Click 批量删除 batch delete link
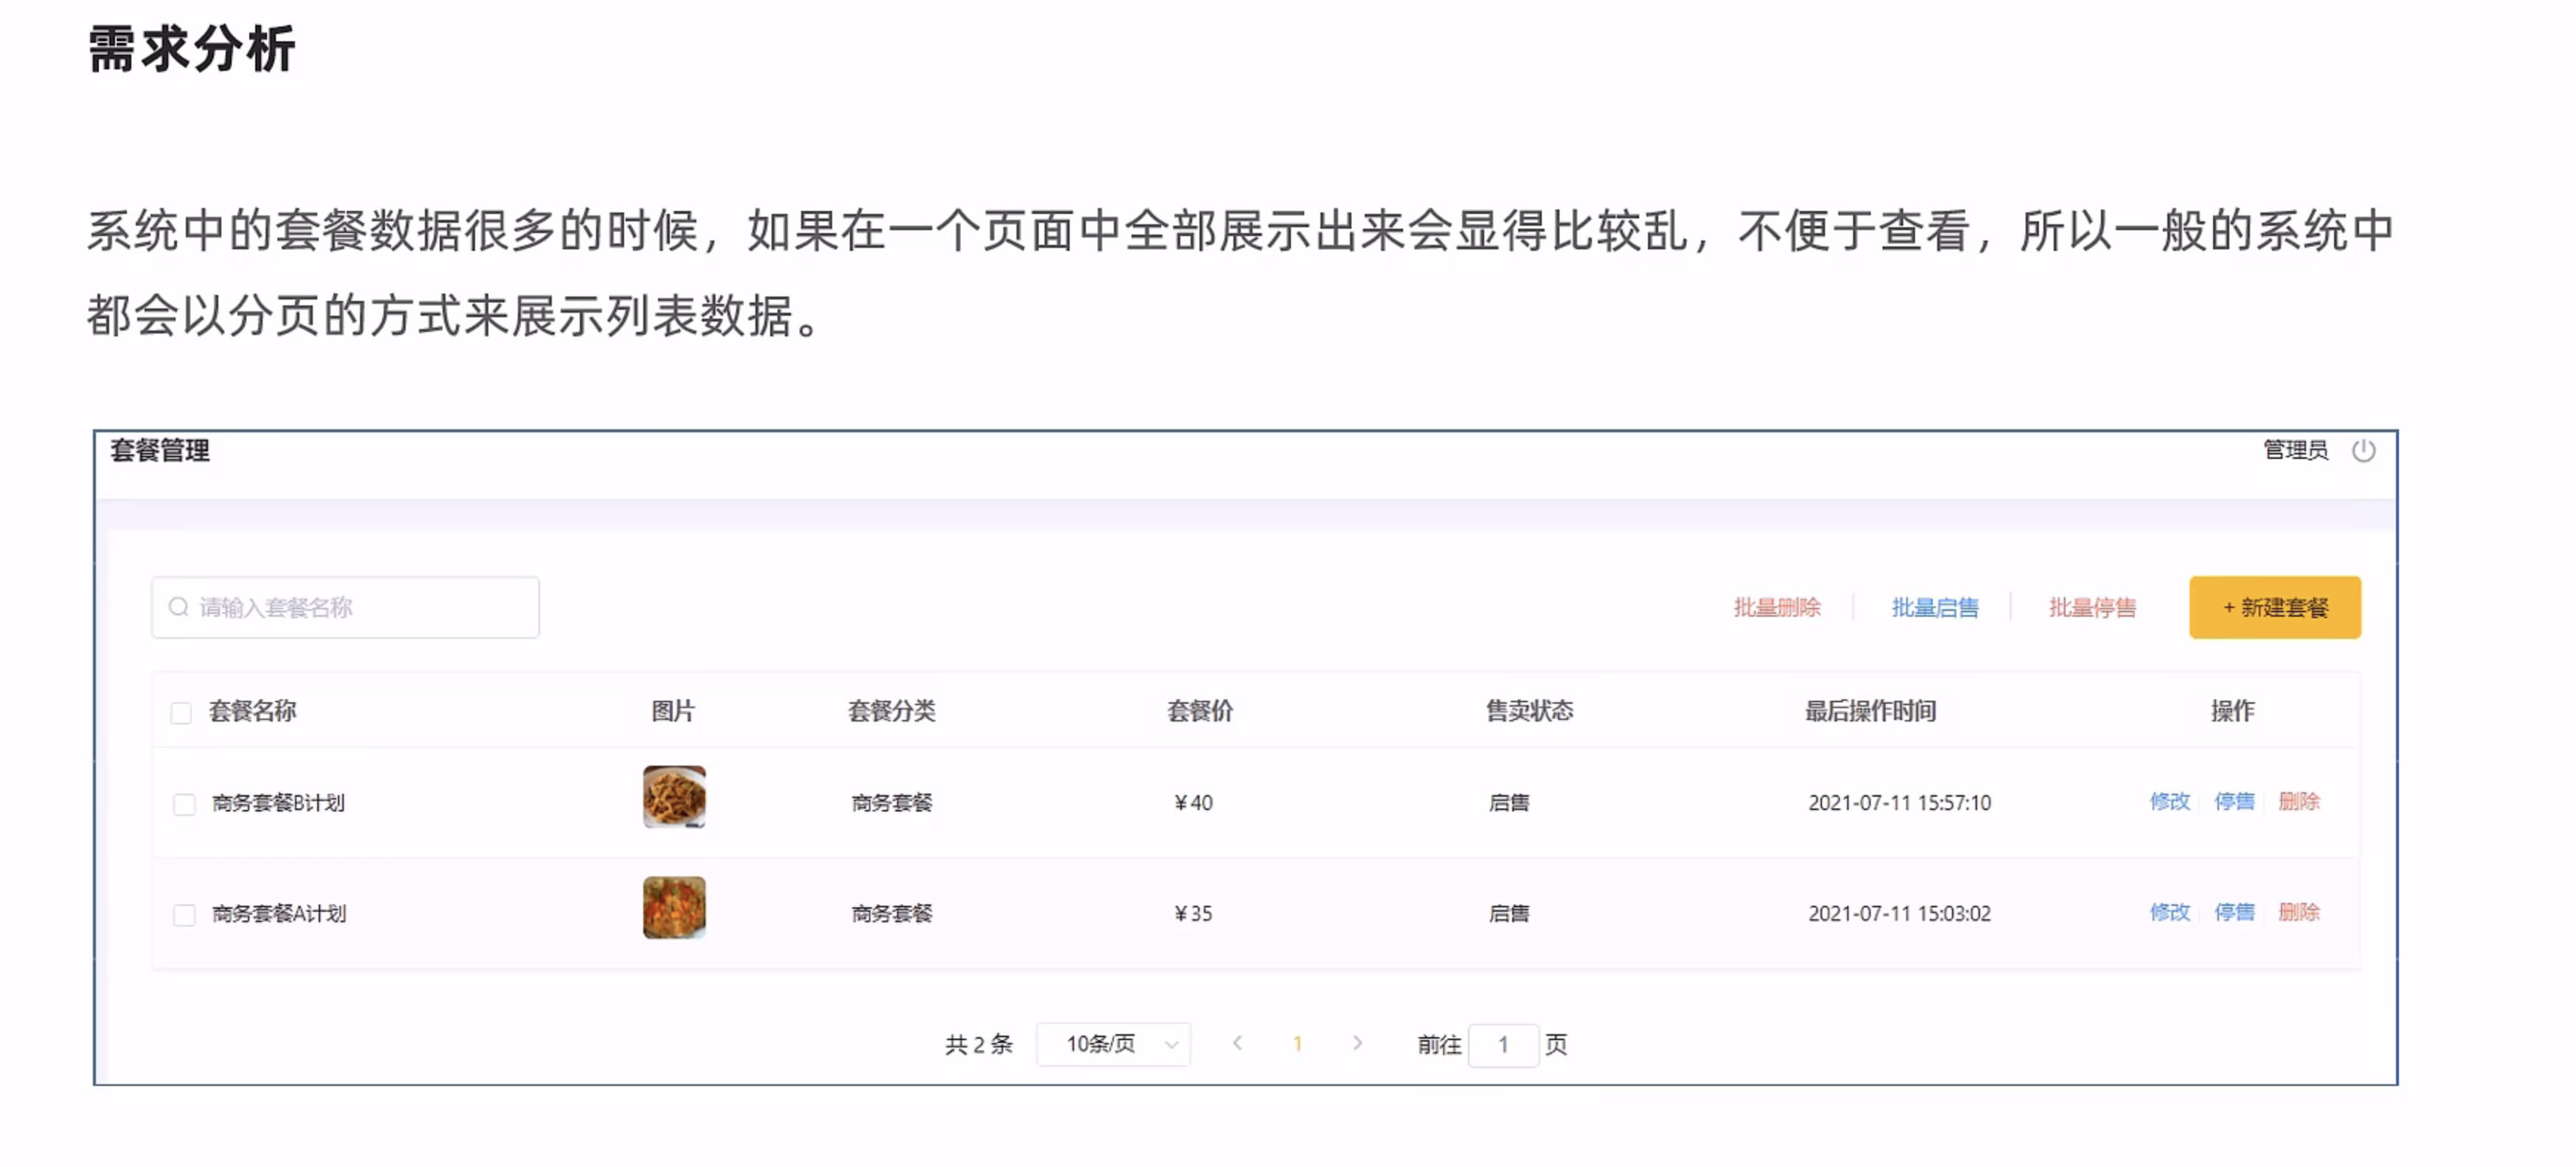Viewport: 2576px width, 1167px height. tap(1776, 607)
